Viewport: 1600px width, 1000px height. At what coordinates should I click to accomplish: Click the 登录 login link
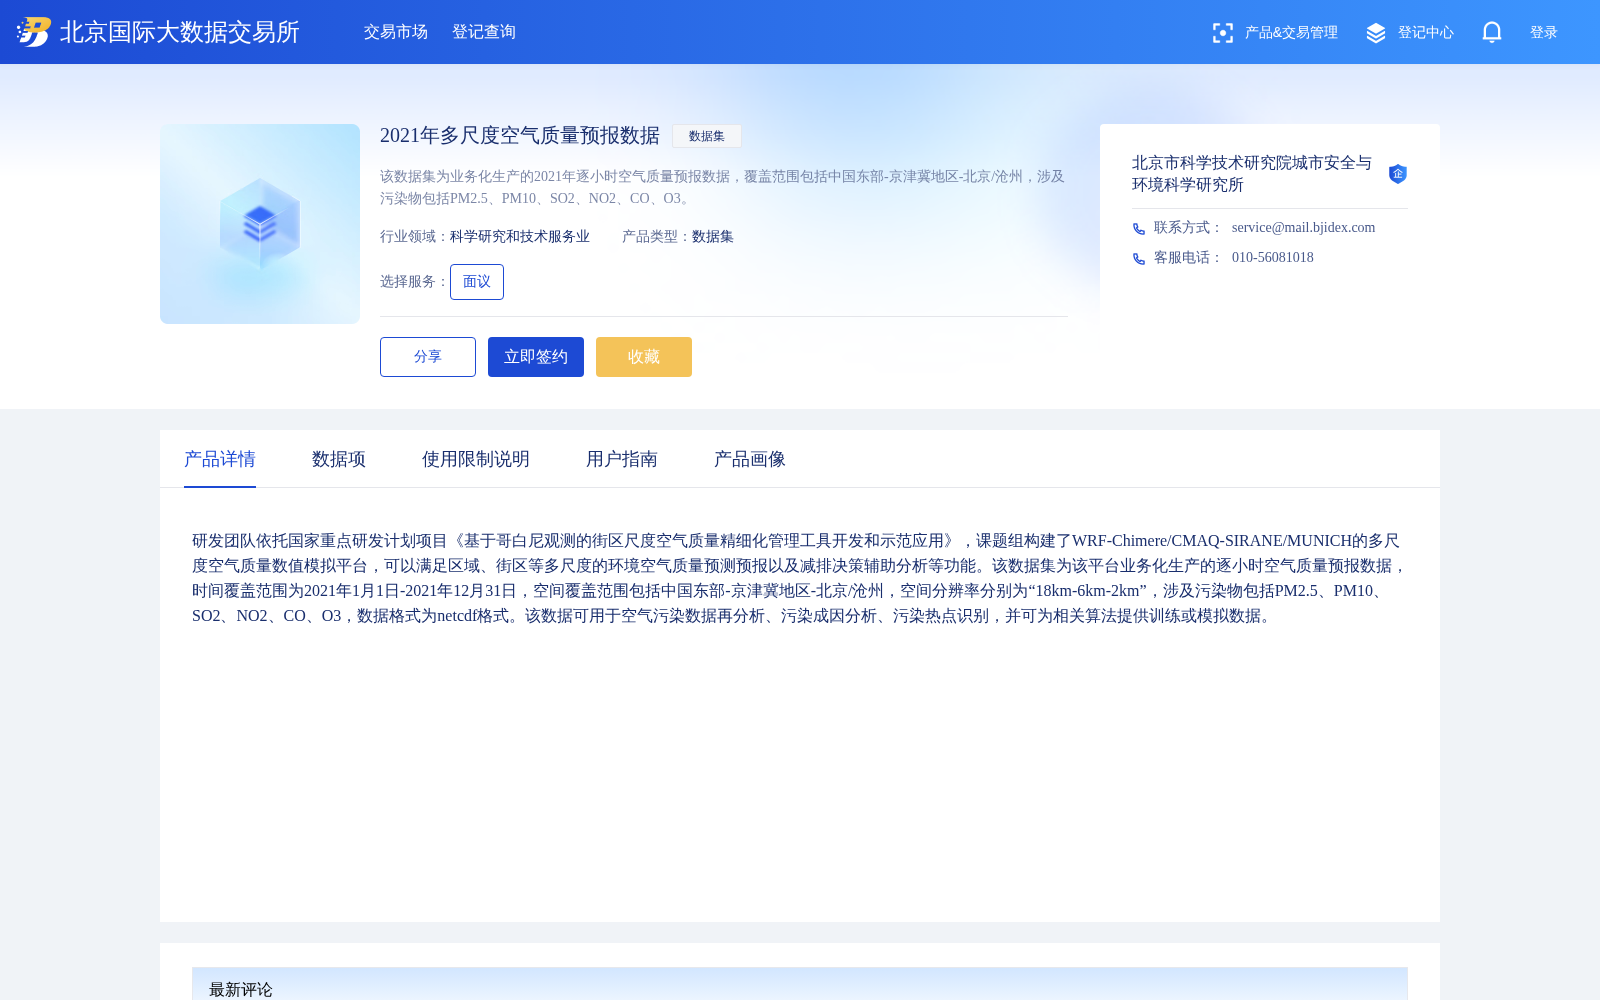[1544, 33]
